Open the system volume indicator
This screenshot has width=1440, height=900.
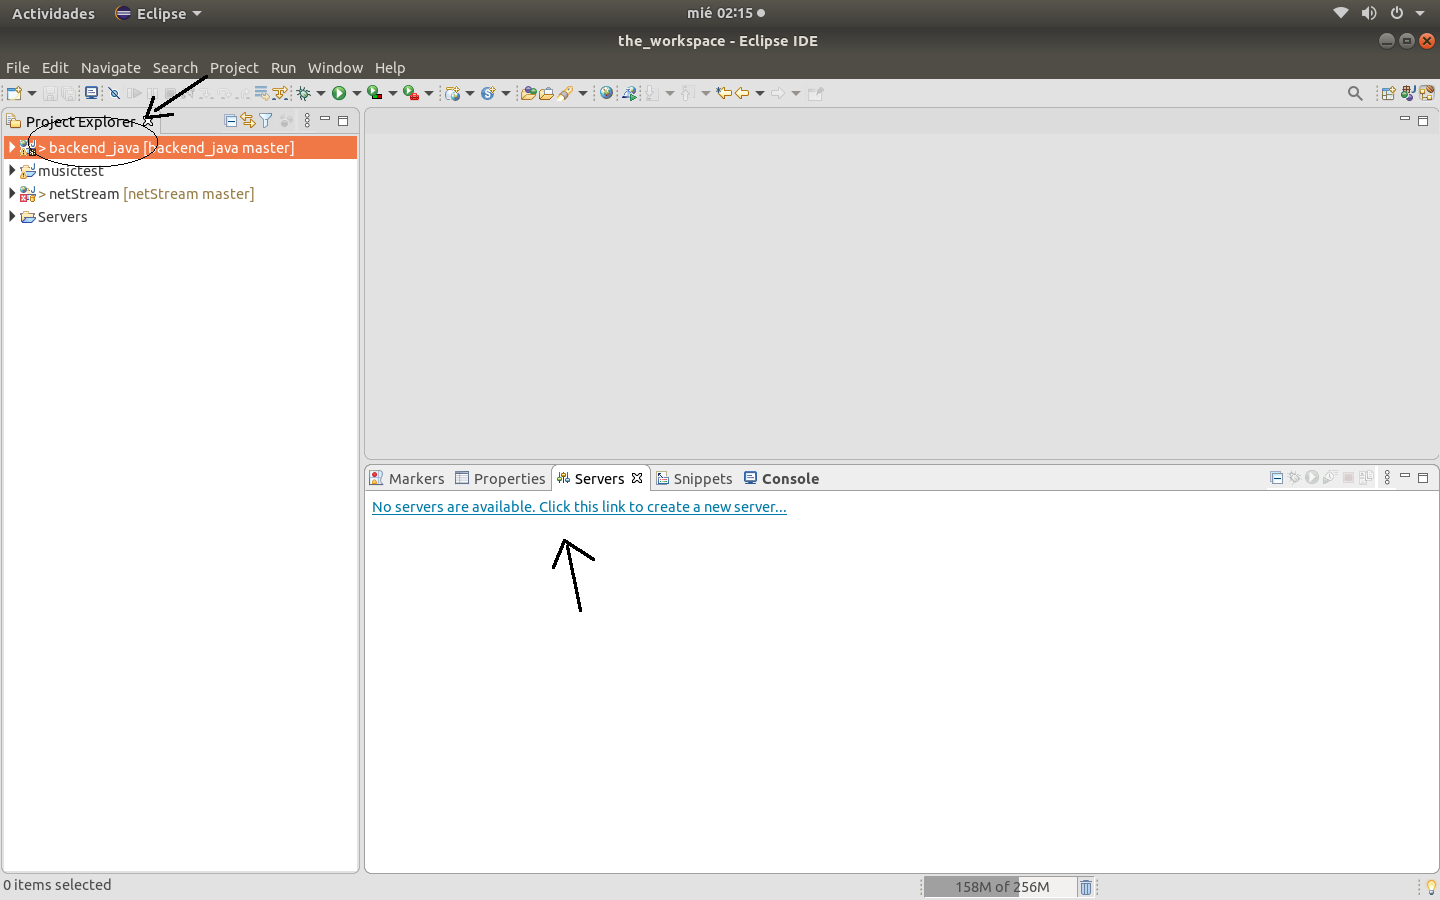[x=1368, y=13]
